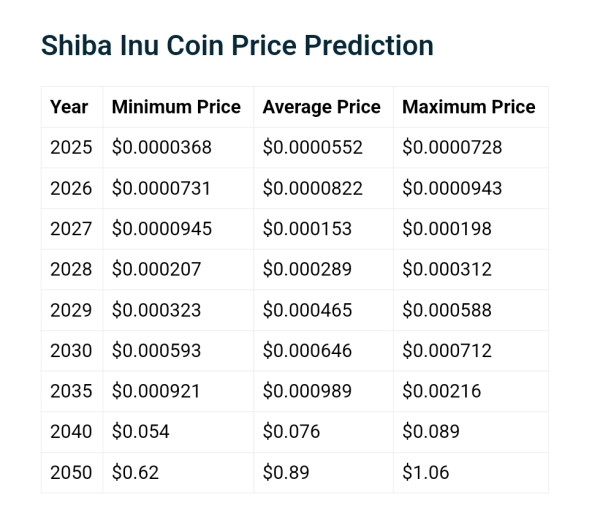Viewport: 600px width, 520px height.
Task: Select the 2025 year cell
Action: pos(71,148)
